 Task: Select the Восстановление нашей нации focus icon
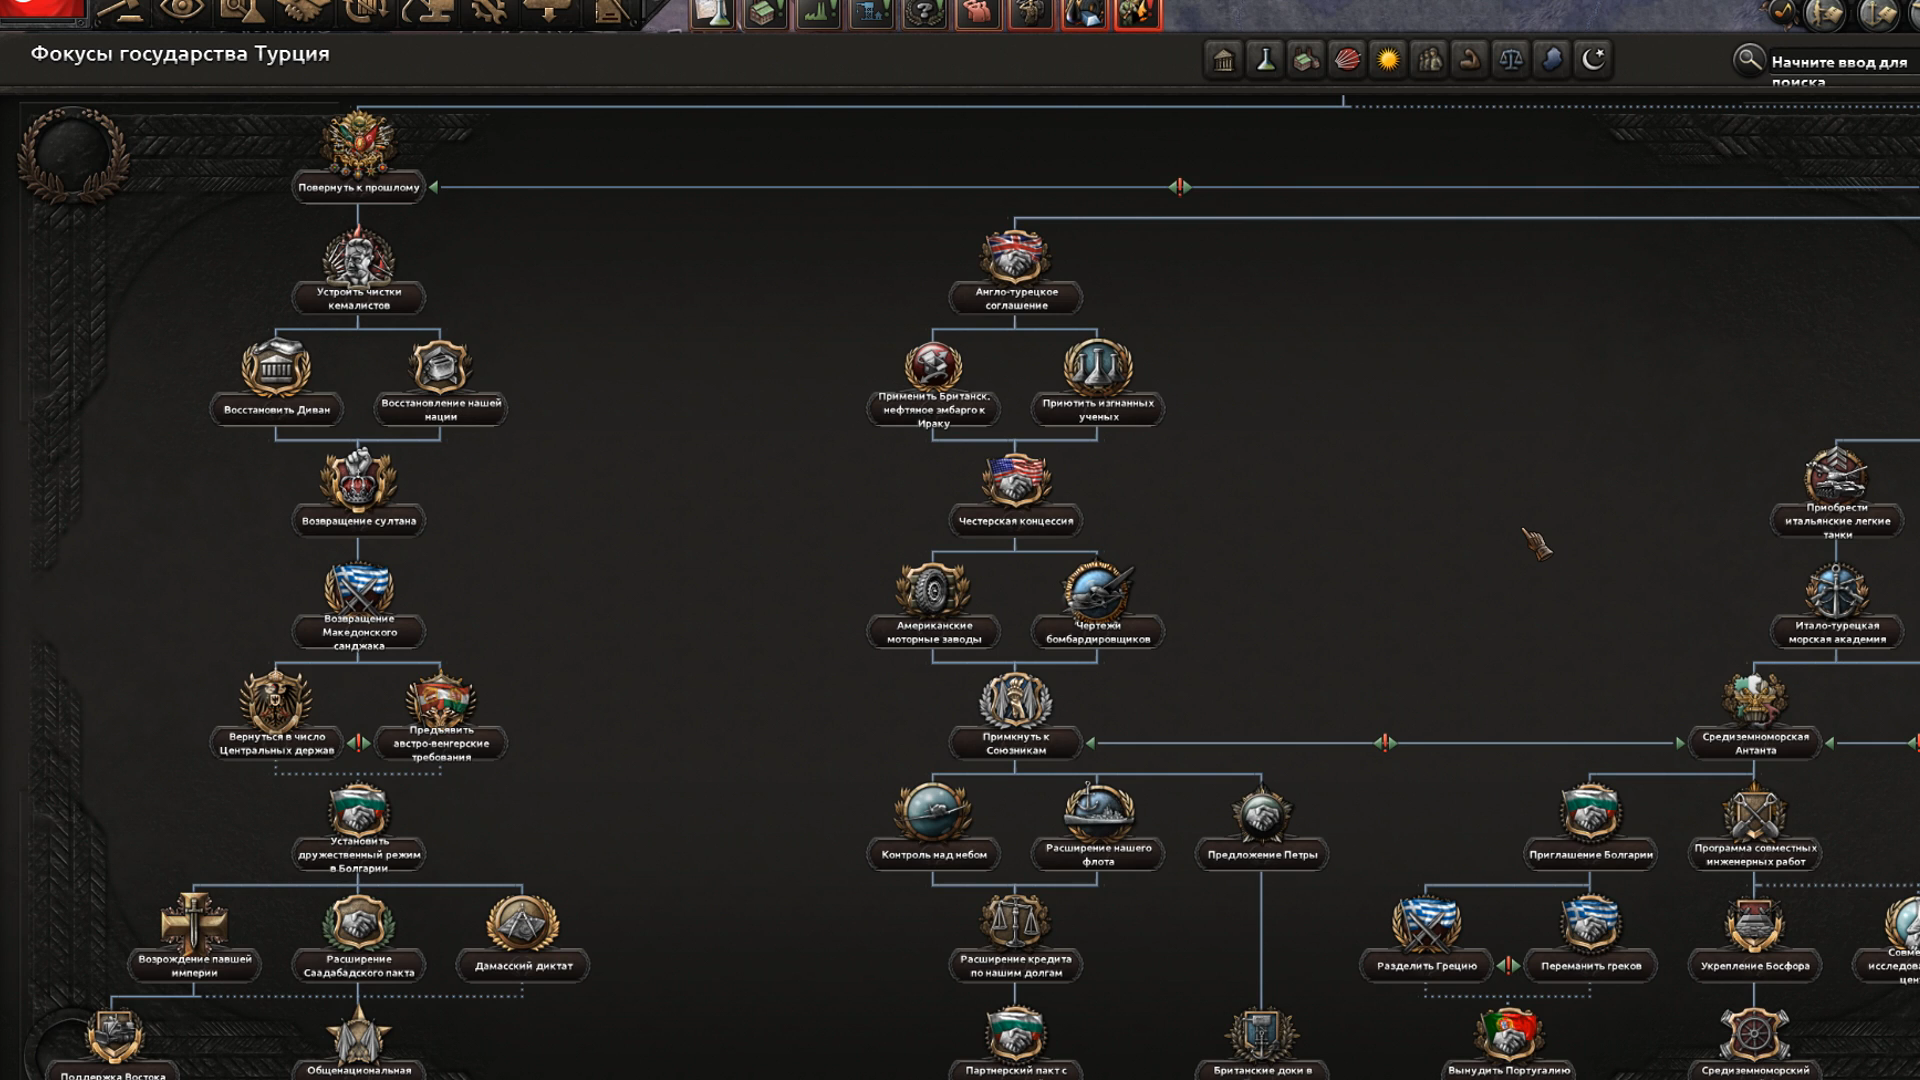[440, 368]
